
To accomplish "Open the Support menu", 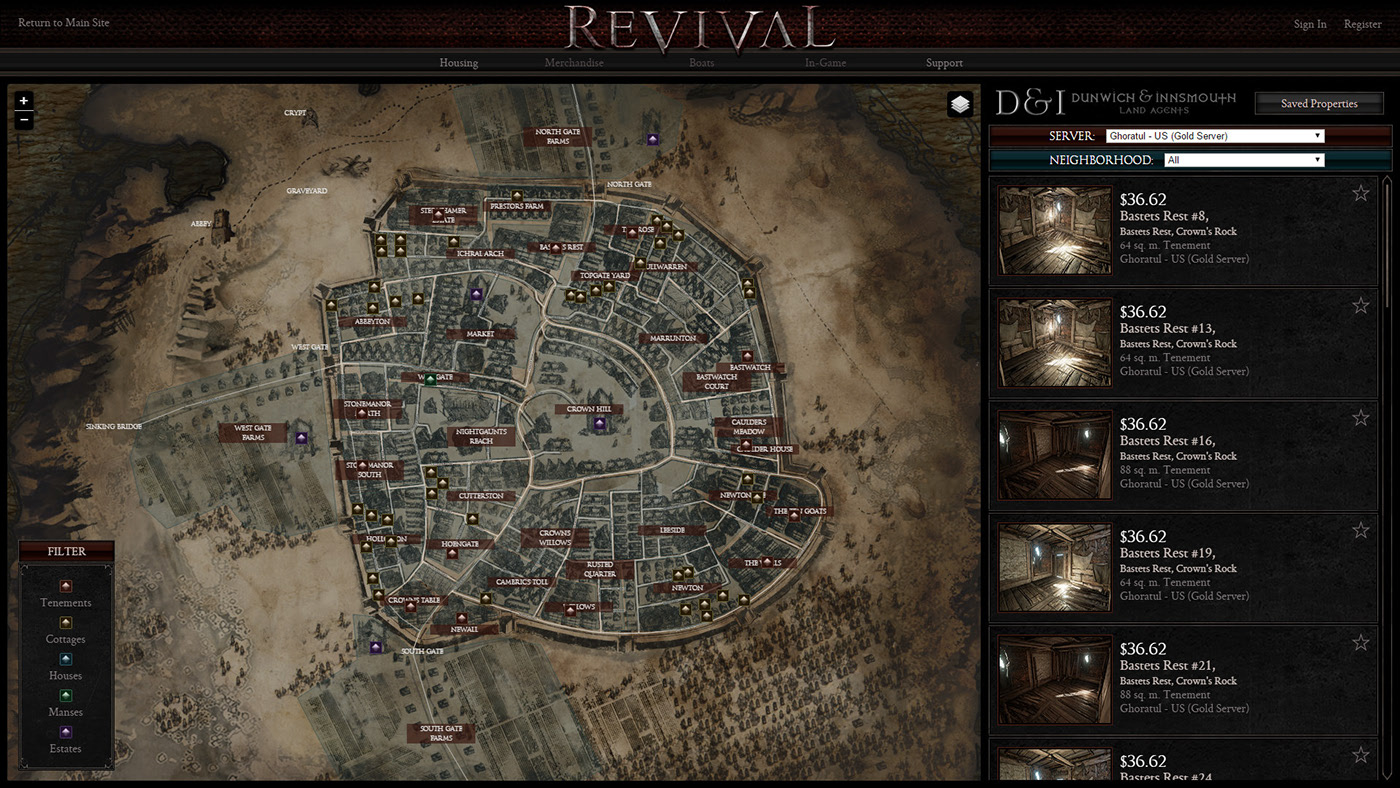I will pyautogui.click(x=944, y=63).
